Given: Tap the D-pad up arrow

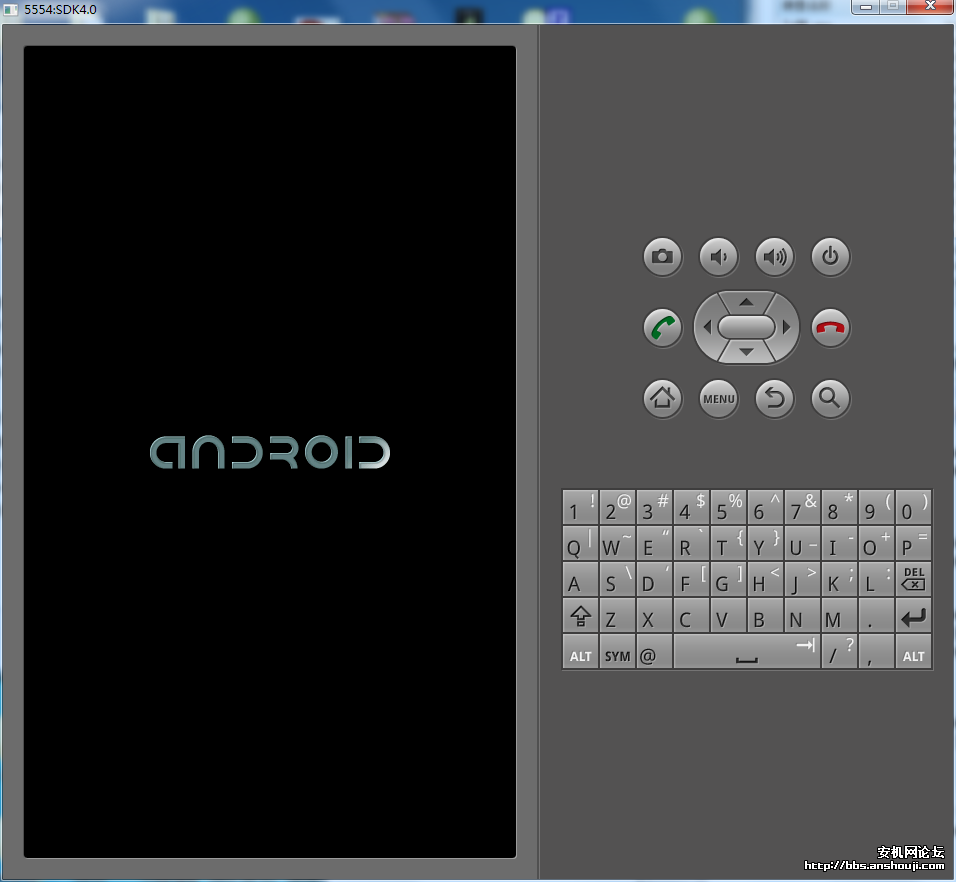Looking at the screenshot, I should [x=746, y=302].
